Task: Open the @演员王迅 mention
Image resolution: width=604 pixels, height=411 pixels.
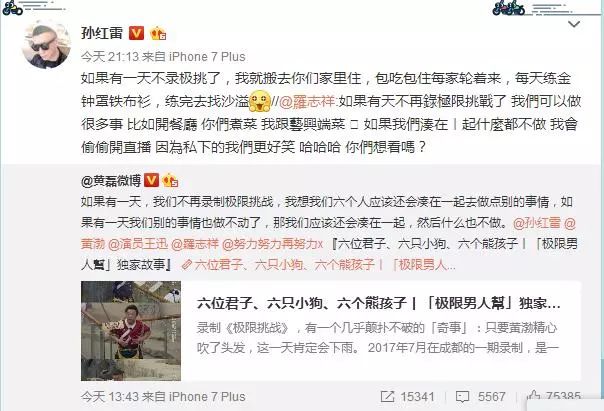Action: (138, 244)
